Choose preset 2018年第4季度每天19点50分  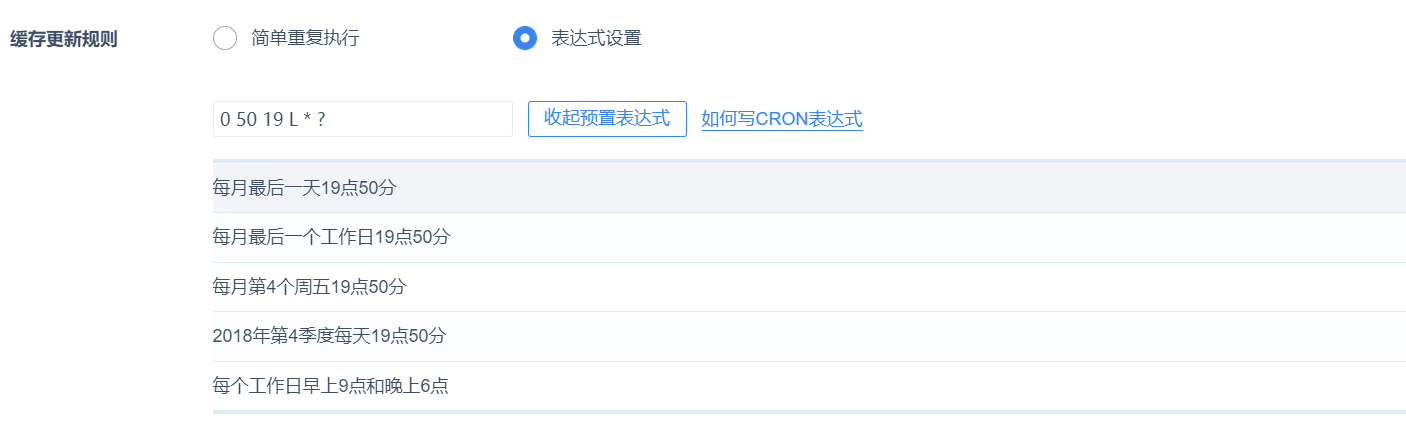point(329,336)
